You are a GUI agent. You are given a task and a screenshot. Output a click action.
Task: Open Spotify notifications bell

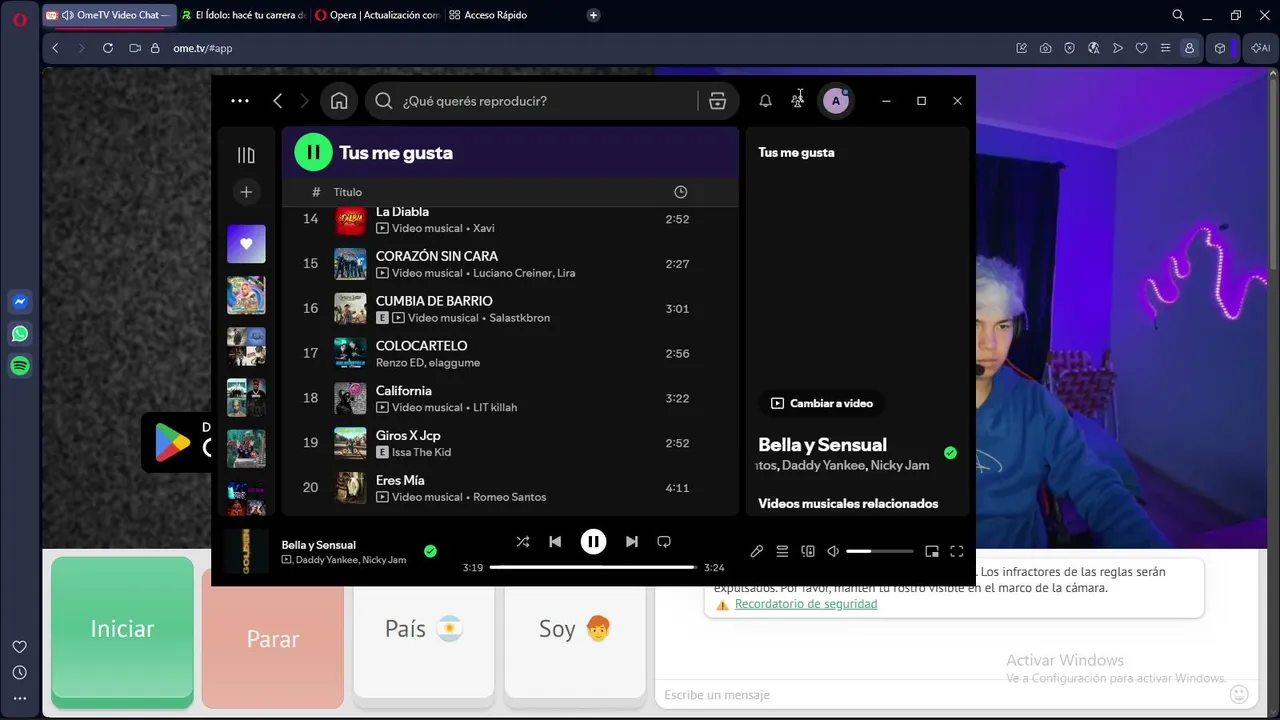[765, 101]
